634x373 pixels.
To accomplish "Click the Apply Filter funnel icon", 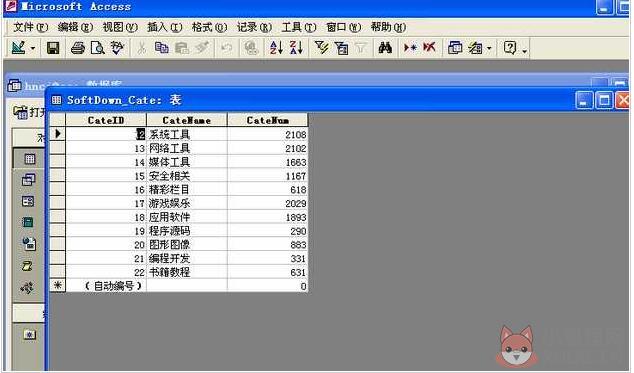I will 361,48.
